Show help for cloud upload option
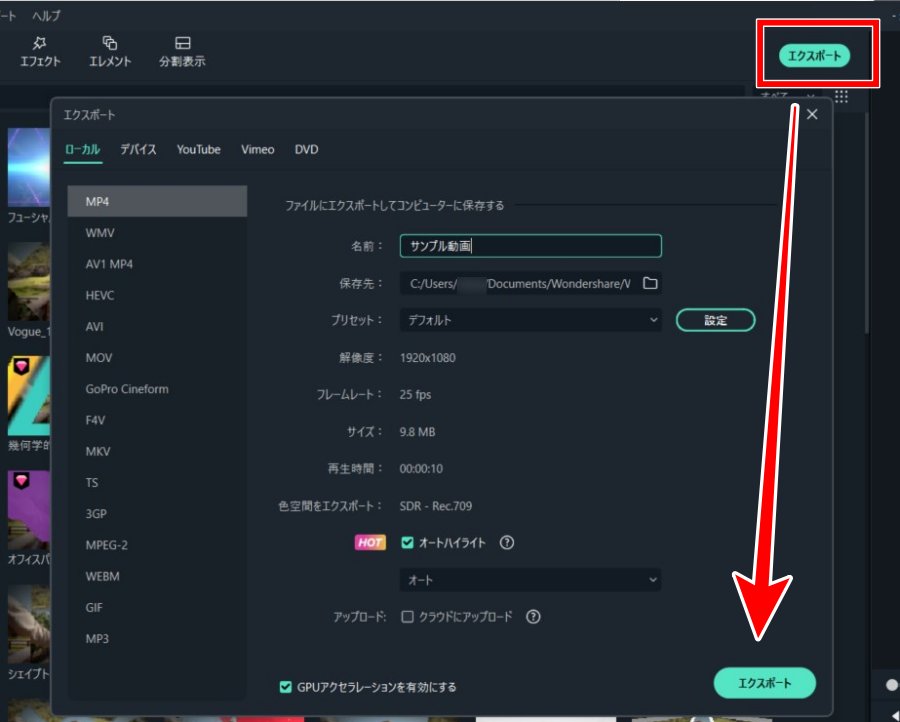 [533, 616]
